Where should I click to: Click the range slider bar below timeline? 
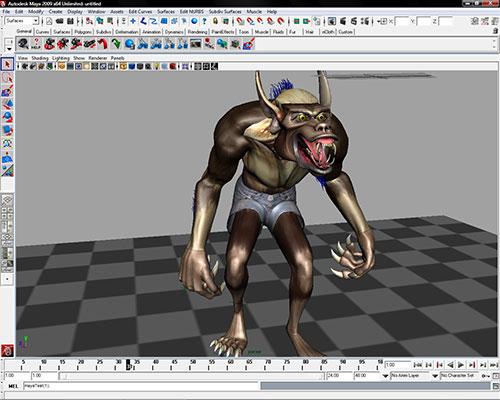[192, 376]
